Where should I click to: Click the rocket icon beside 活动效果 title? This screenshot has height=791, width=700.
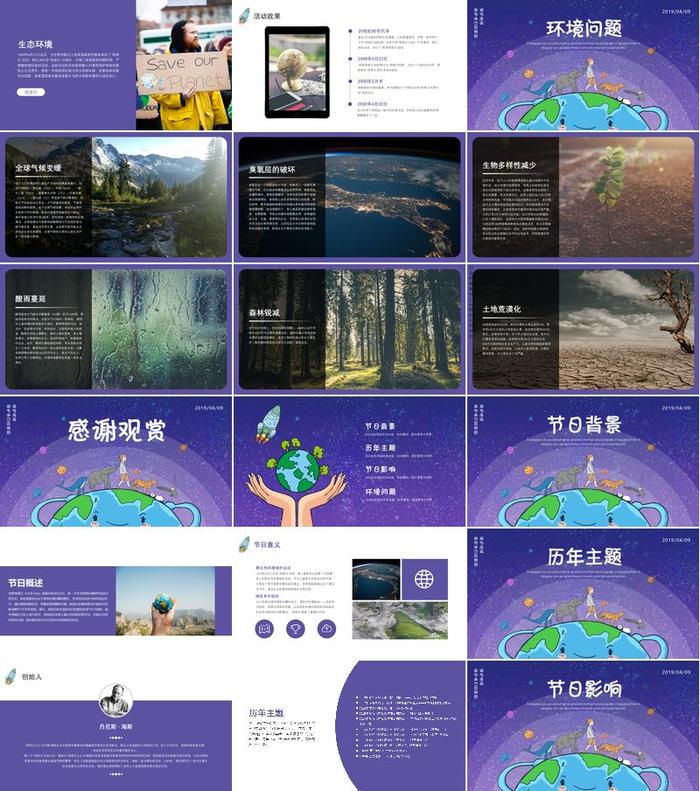(243, 15)
